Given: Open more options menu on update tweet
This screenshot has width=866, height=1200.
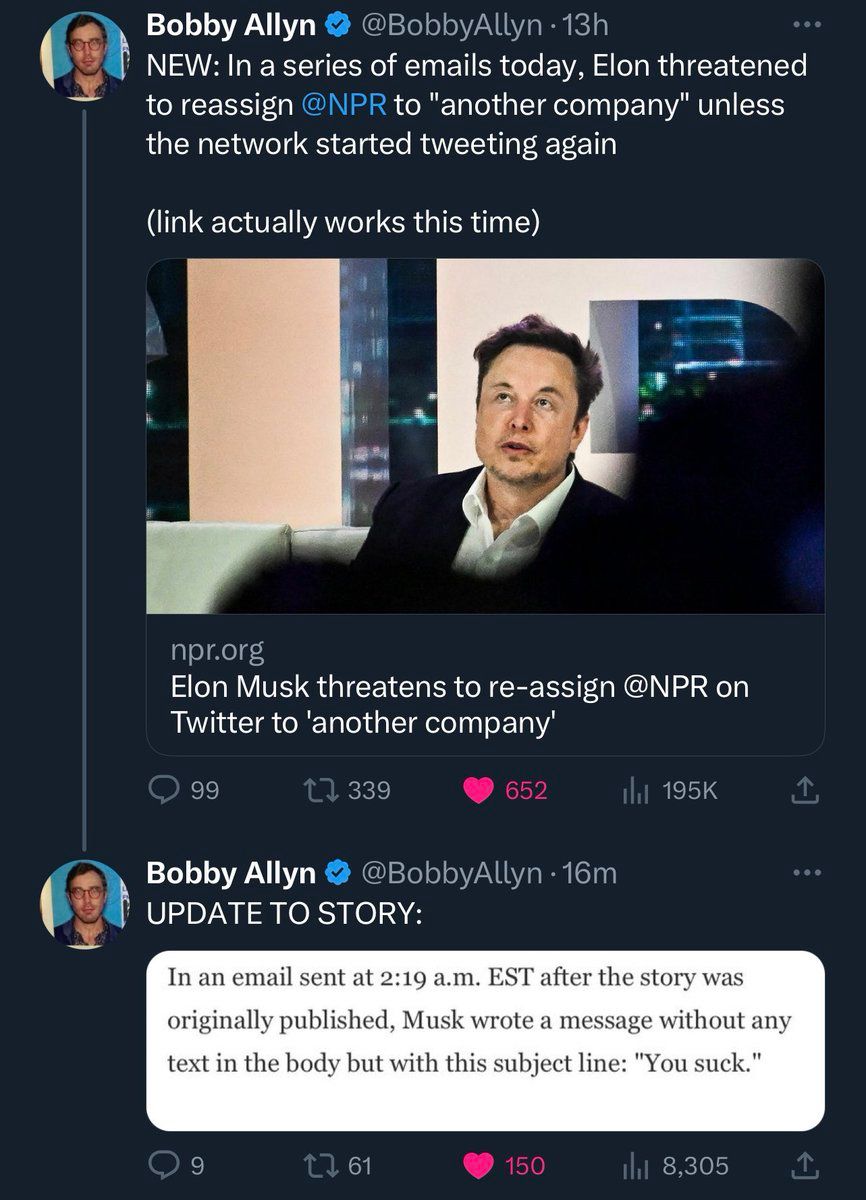Looking at the screenshot, I should coord(805,872).
